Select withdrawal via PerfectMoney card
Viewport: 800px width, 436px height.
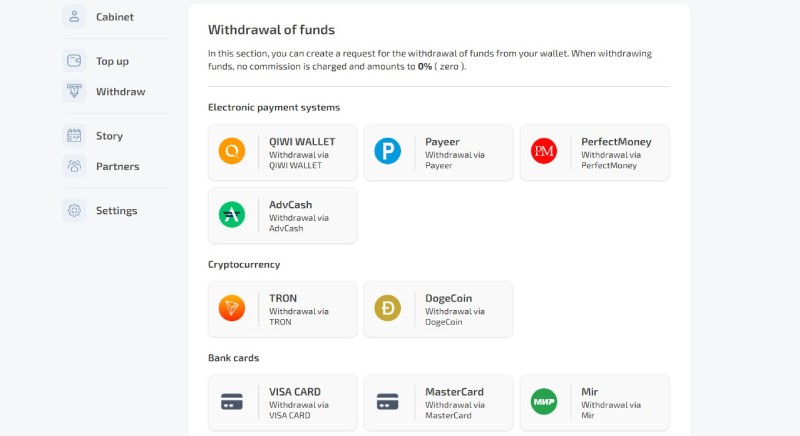[x=594, y=152]
